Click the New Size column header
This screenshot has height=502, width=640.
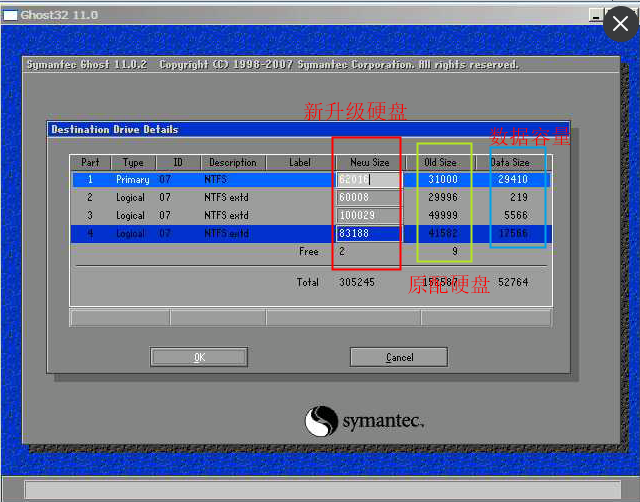click(369, 162)
